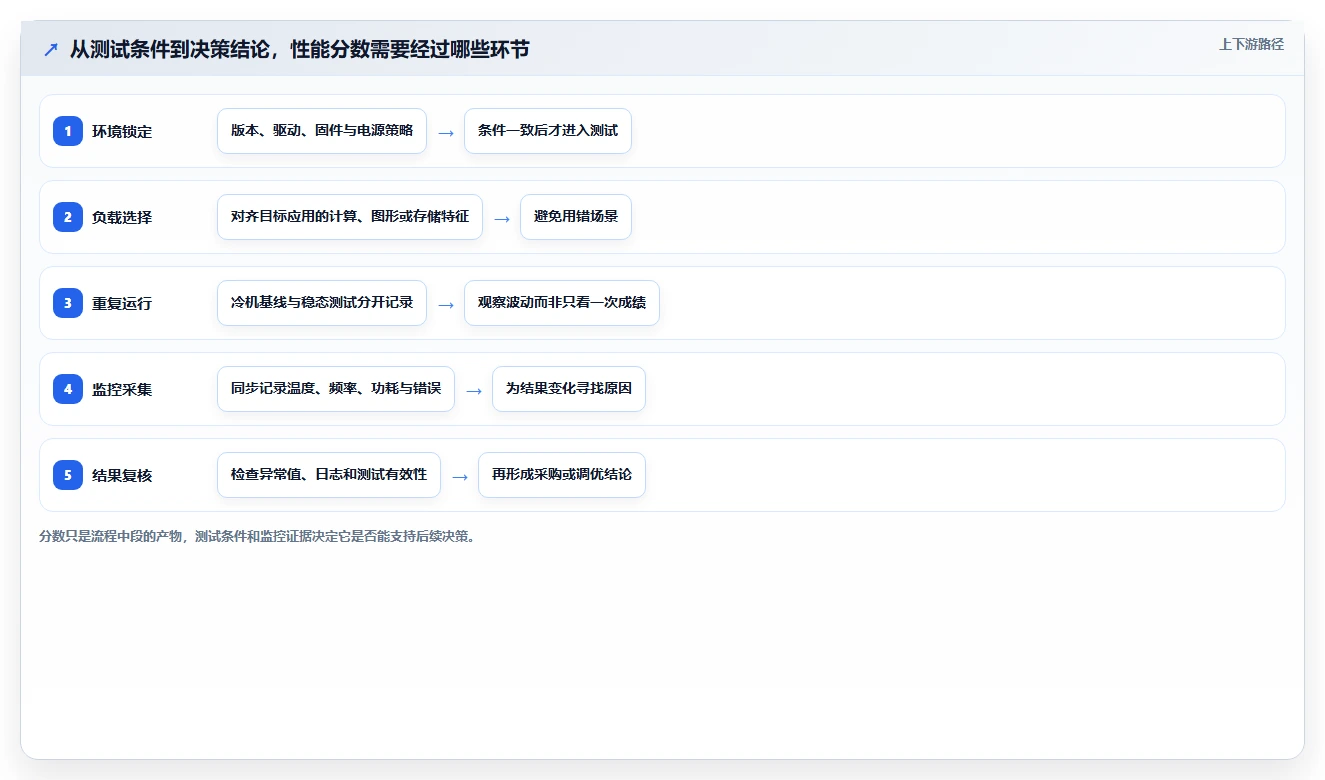1325x780 pixels.
Task: Click the 检查异常值、日志和测试有效性 box
Action: coord(329,475)
